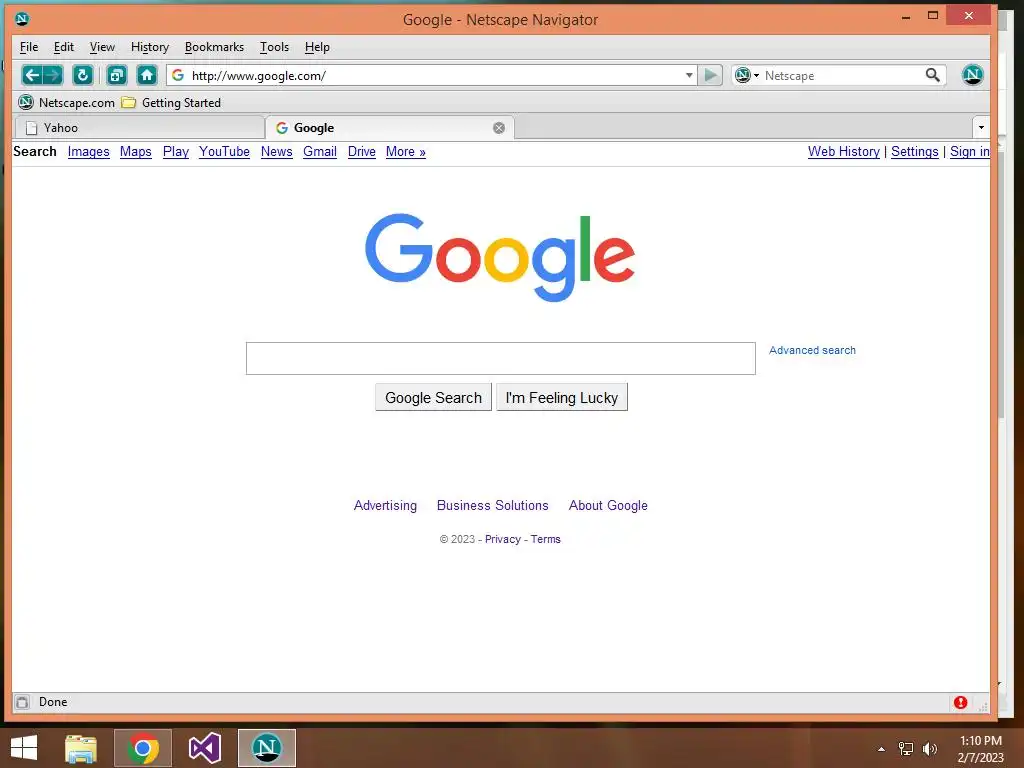Open the Drive link

pyautogui.click(x=361, y=152)
